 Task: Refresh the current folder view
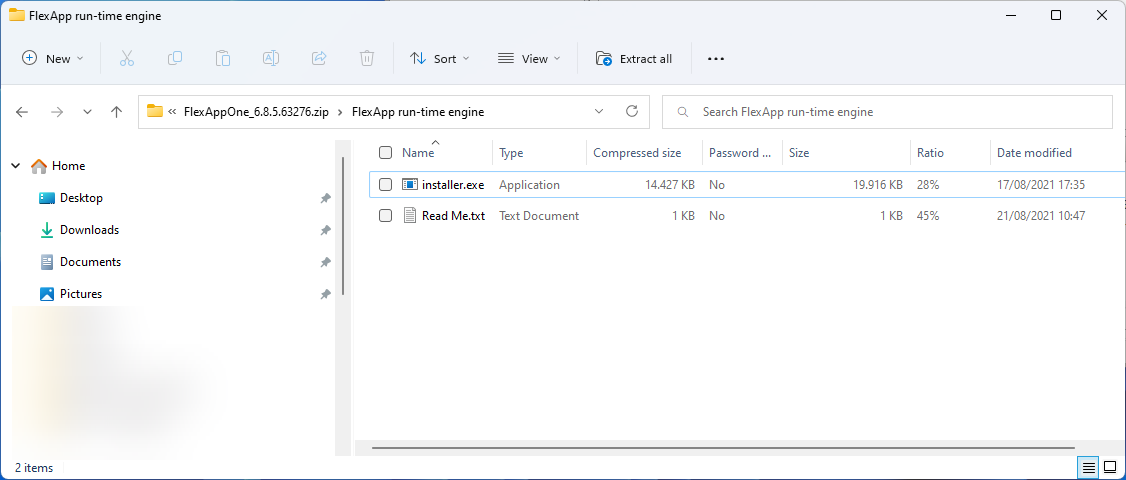(631, 112)
